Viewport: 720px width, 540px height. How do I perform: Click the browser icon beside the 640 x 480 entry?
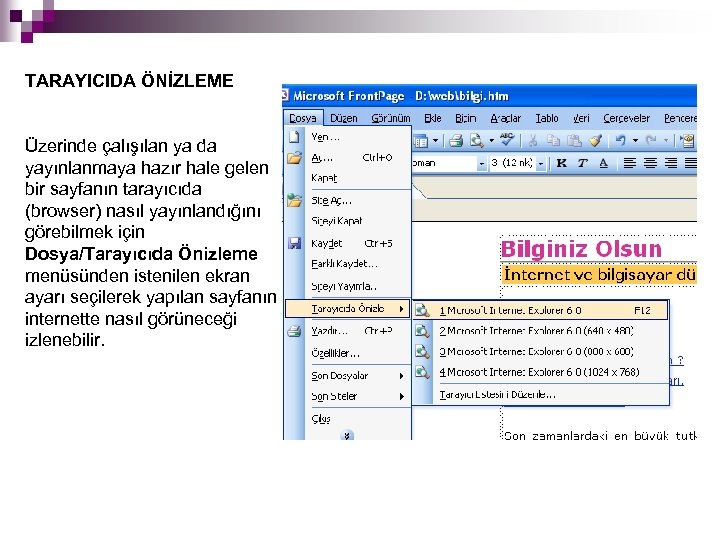click(x=422, y=331)
